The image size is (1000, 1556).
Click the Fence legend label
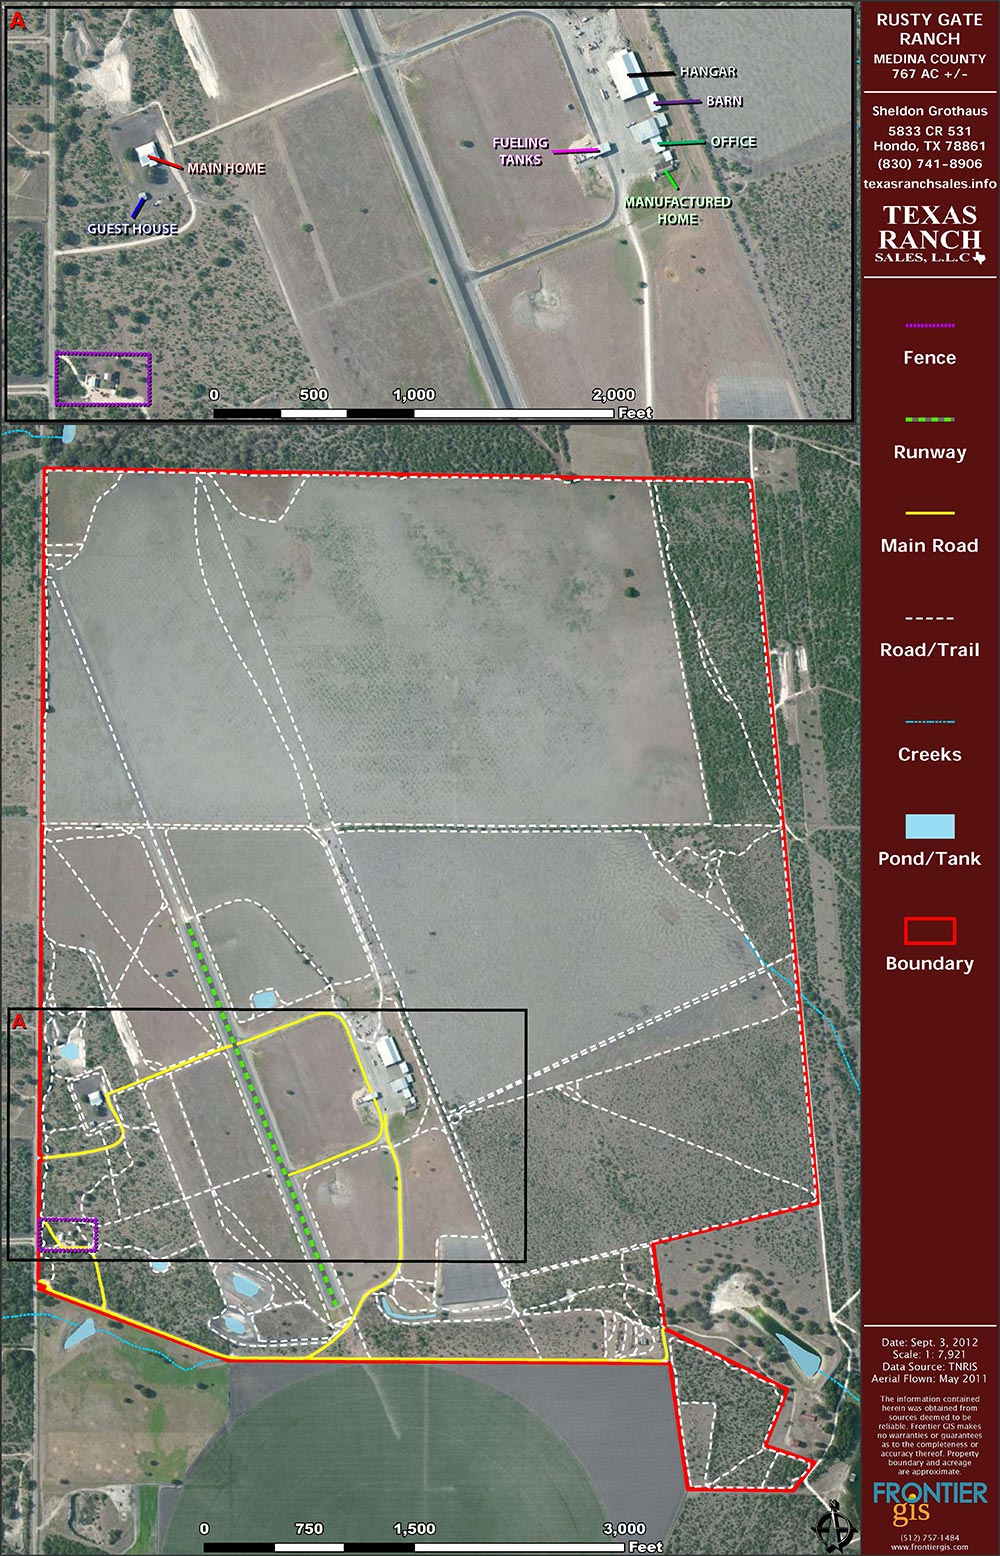tap(930, 358)
